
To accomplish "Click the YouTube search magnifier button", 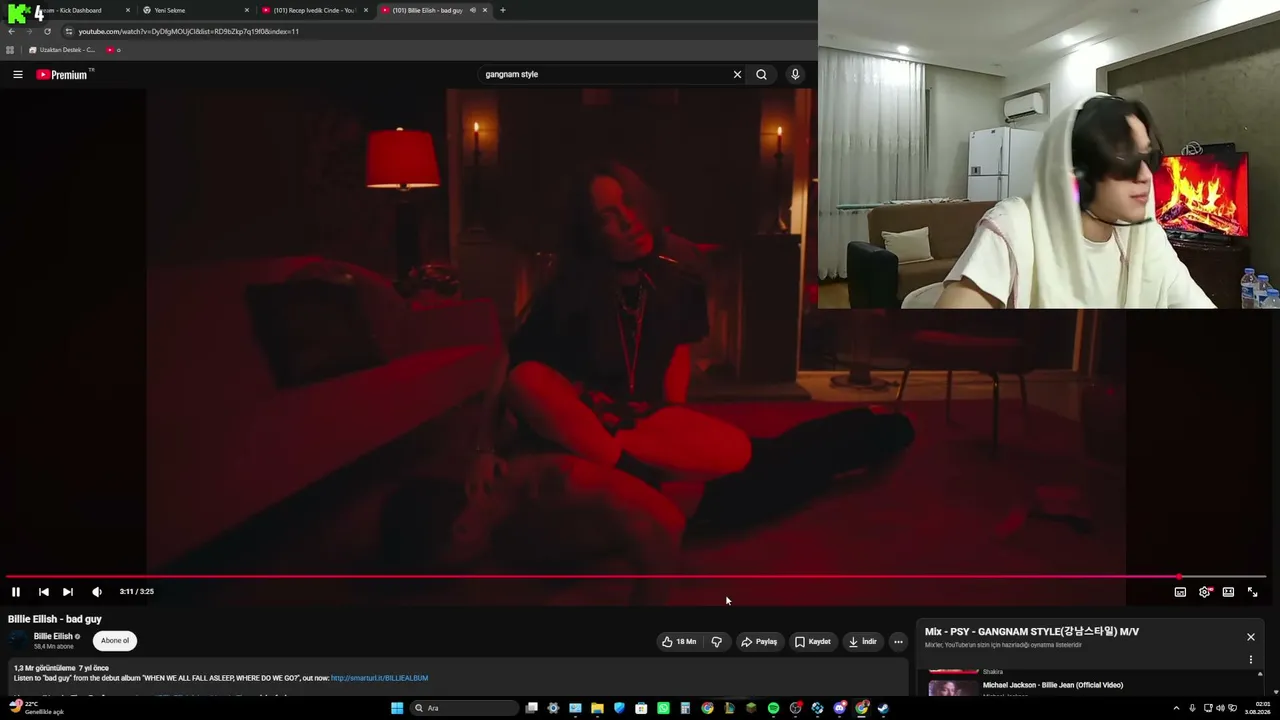I will click(761, 74).
